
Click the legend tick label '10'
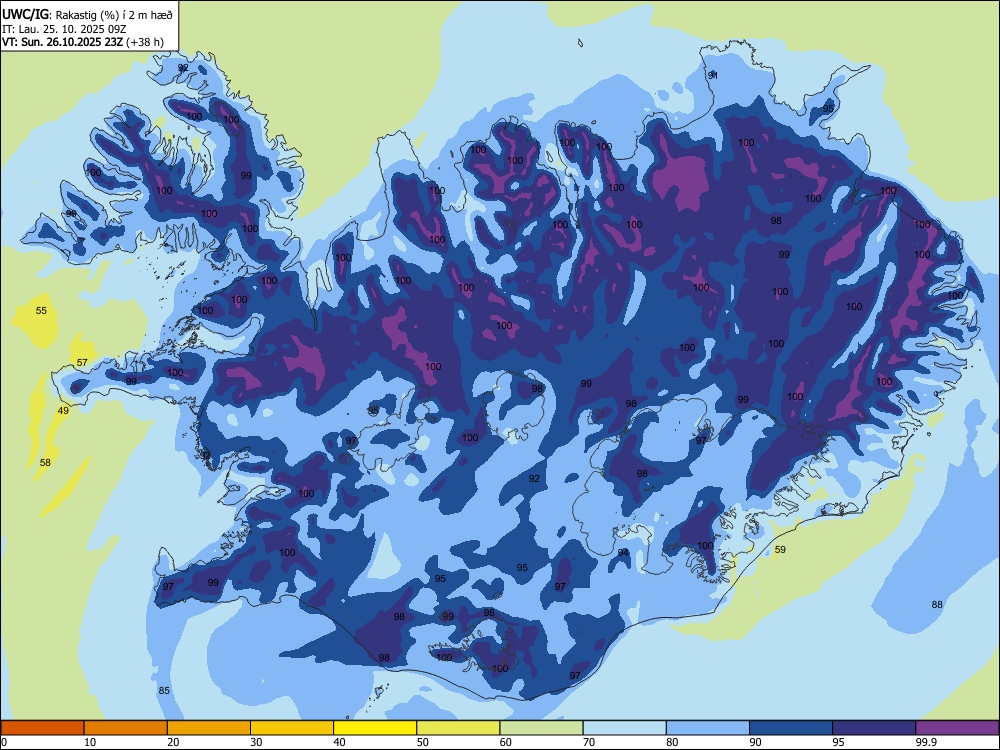(x=90, y=742)
